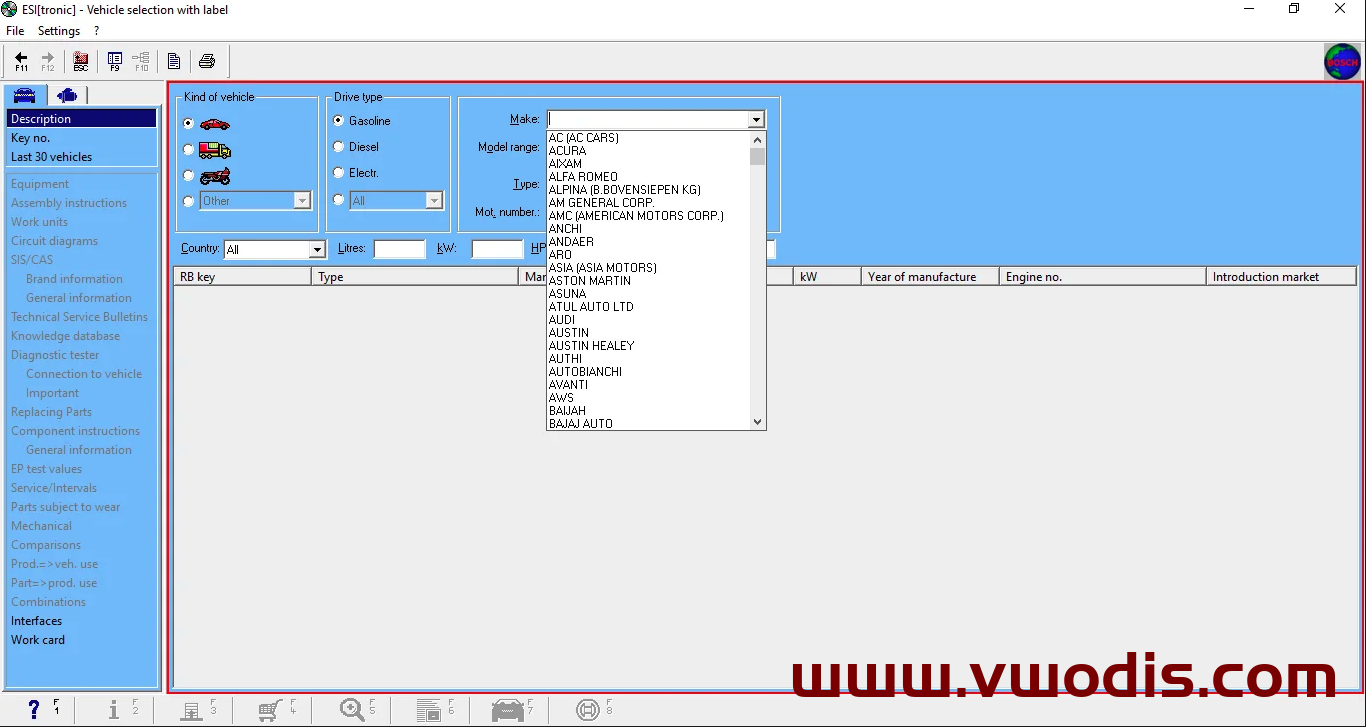Select the passenger car vehicle radio button
Viewport: 1366px width, 727px height.
[189, 124]
